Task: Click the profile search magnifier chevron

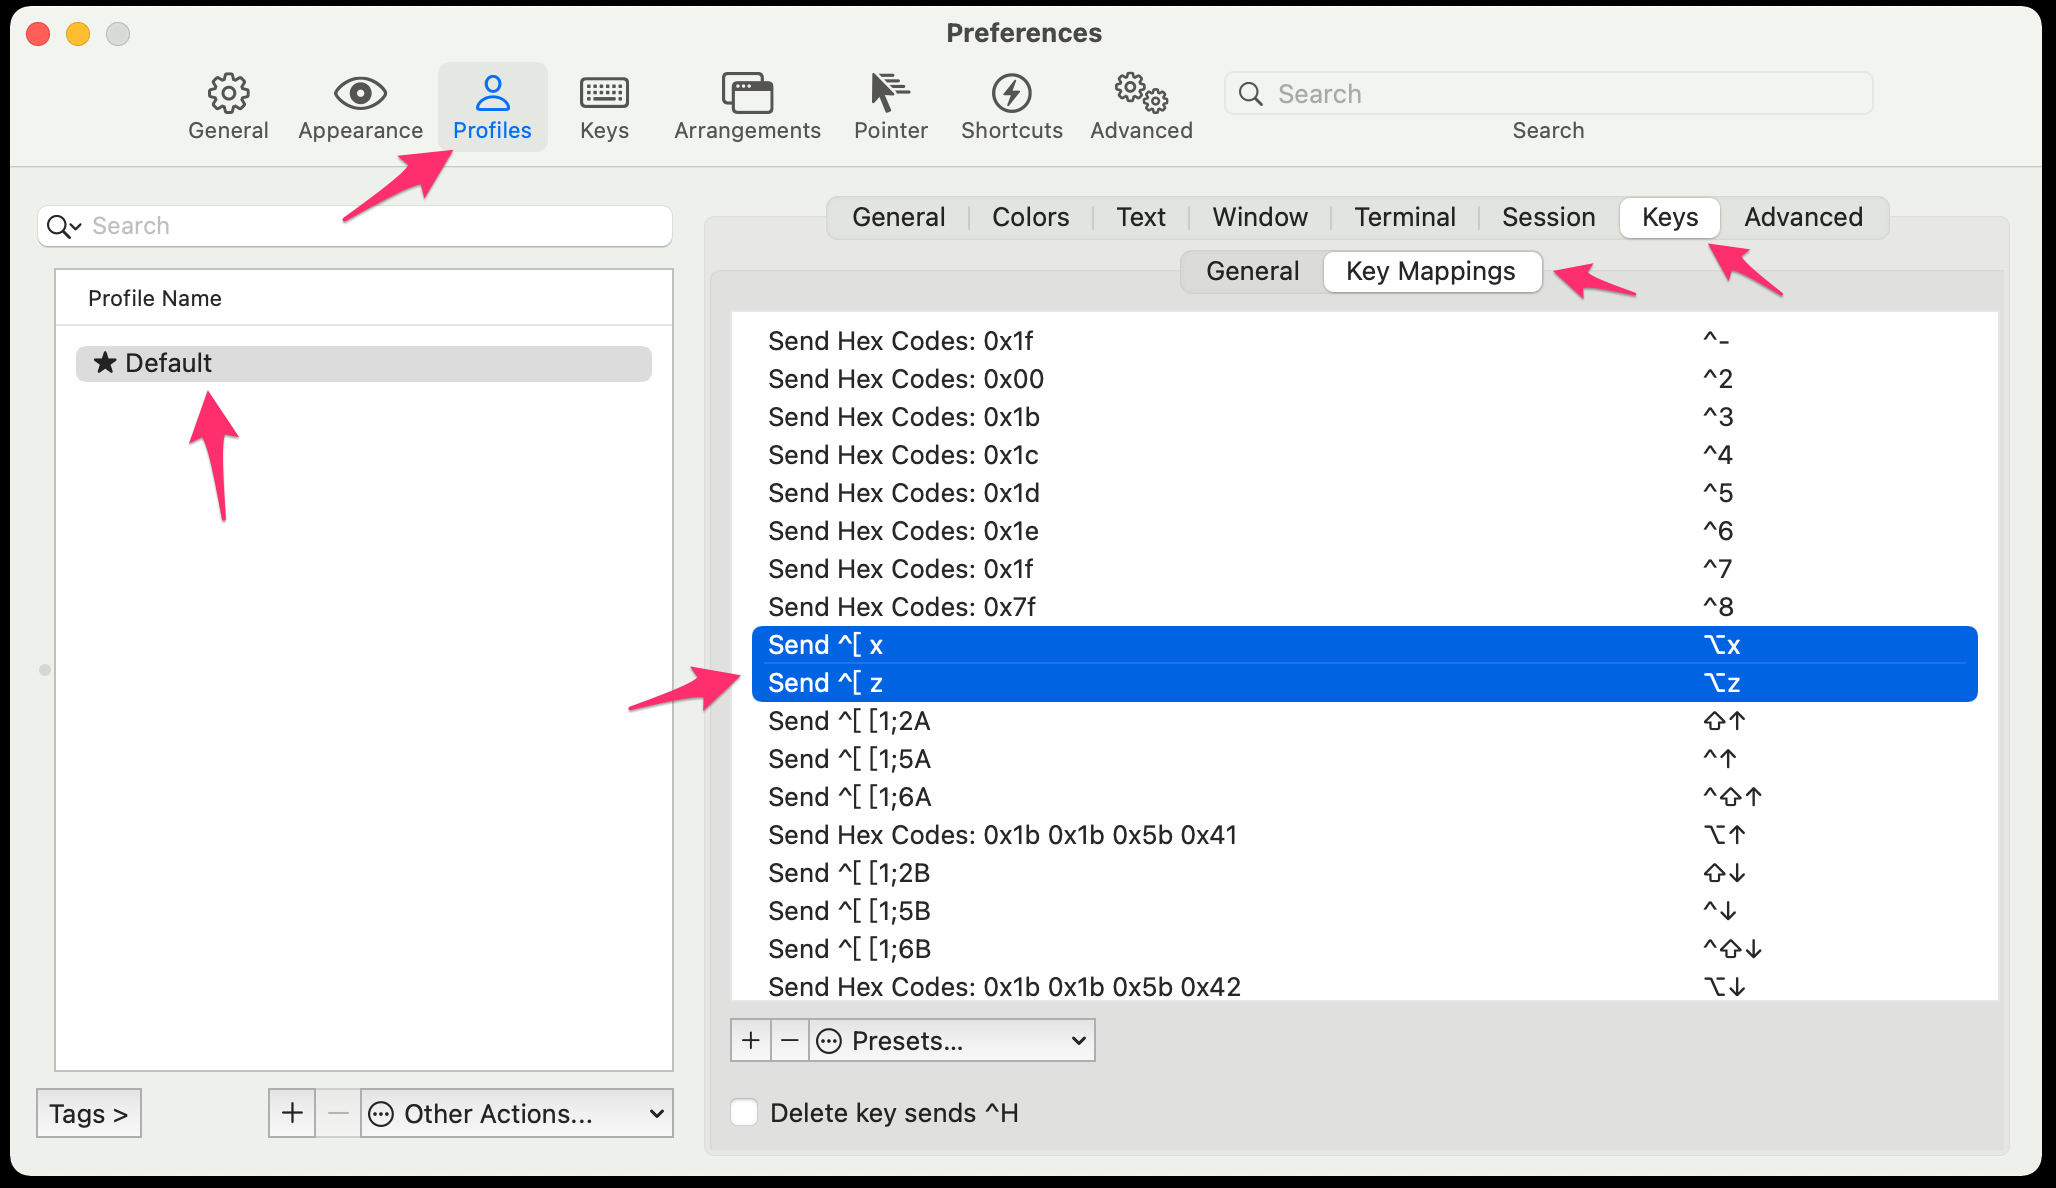Action: (64, 226)
